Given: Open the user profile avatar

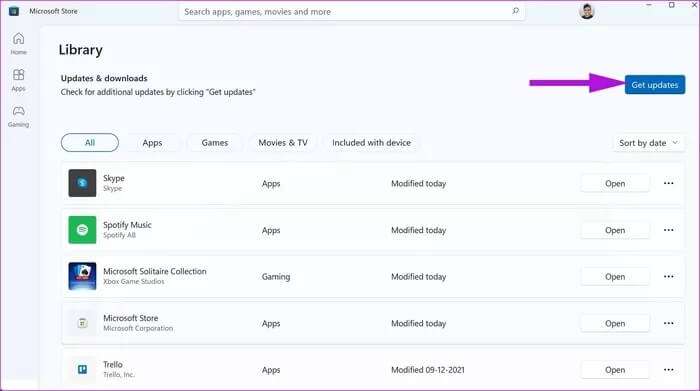Looking at the screenshot, I should coord(587,11).
